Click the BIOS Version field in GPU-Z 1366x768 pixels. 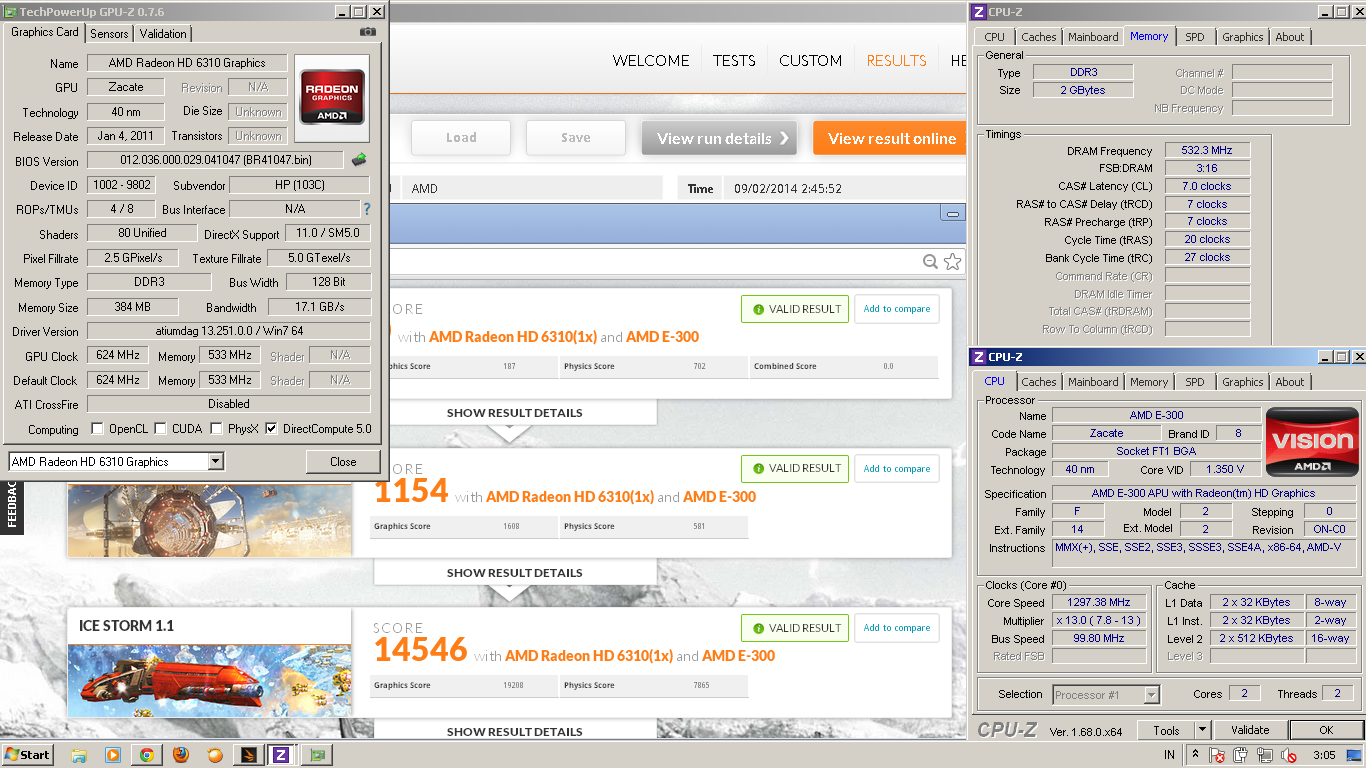(x=215, y=160)
